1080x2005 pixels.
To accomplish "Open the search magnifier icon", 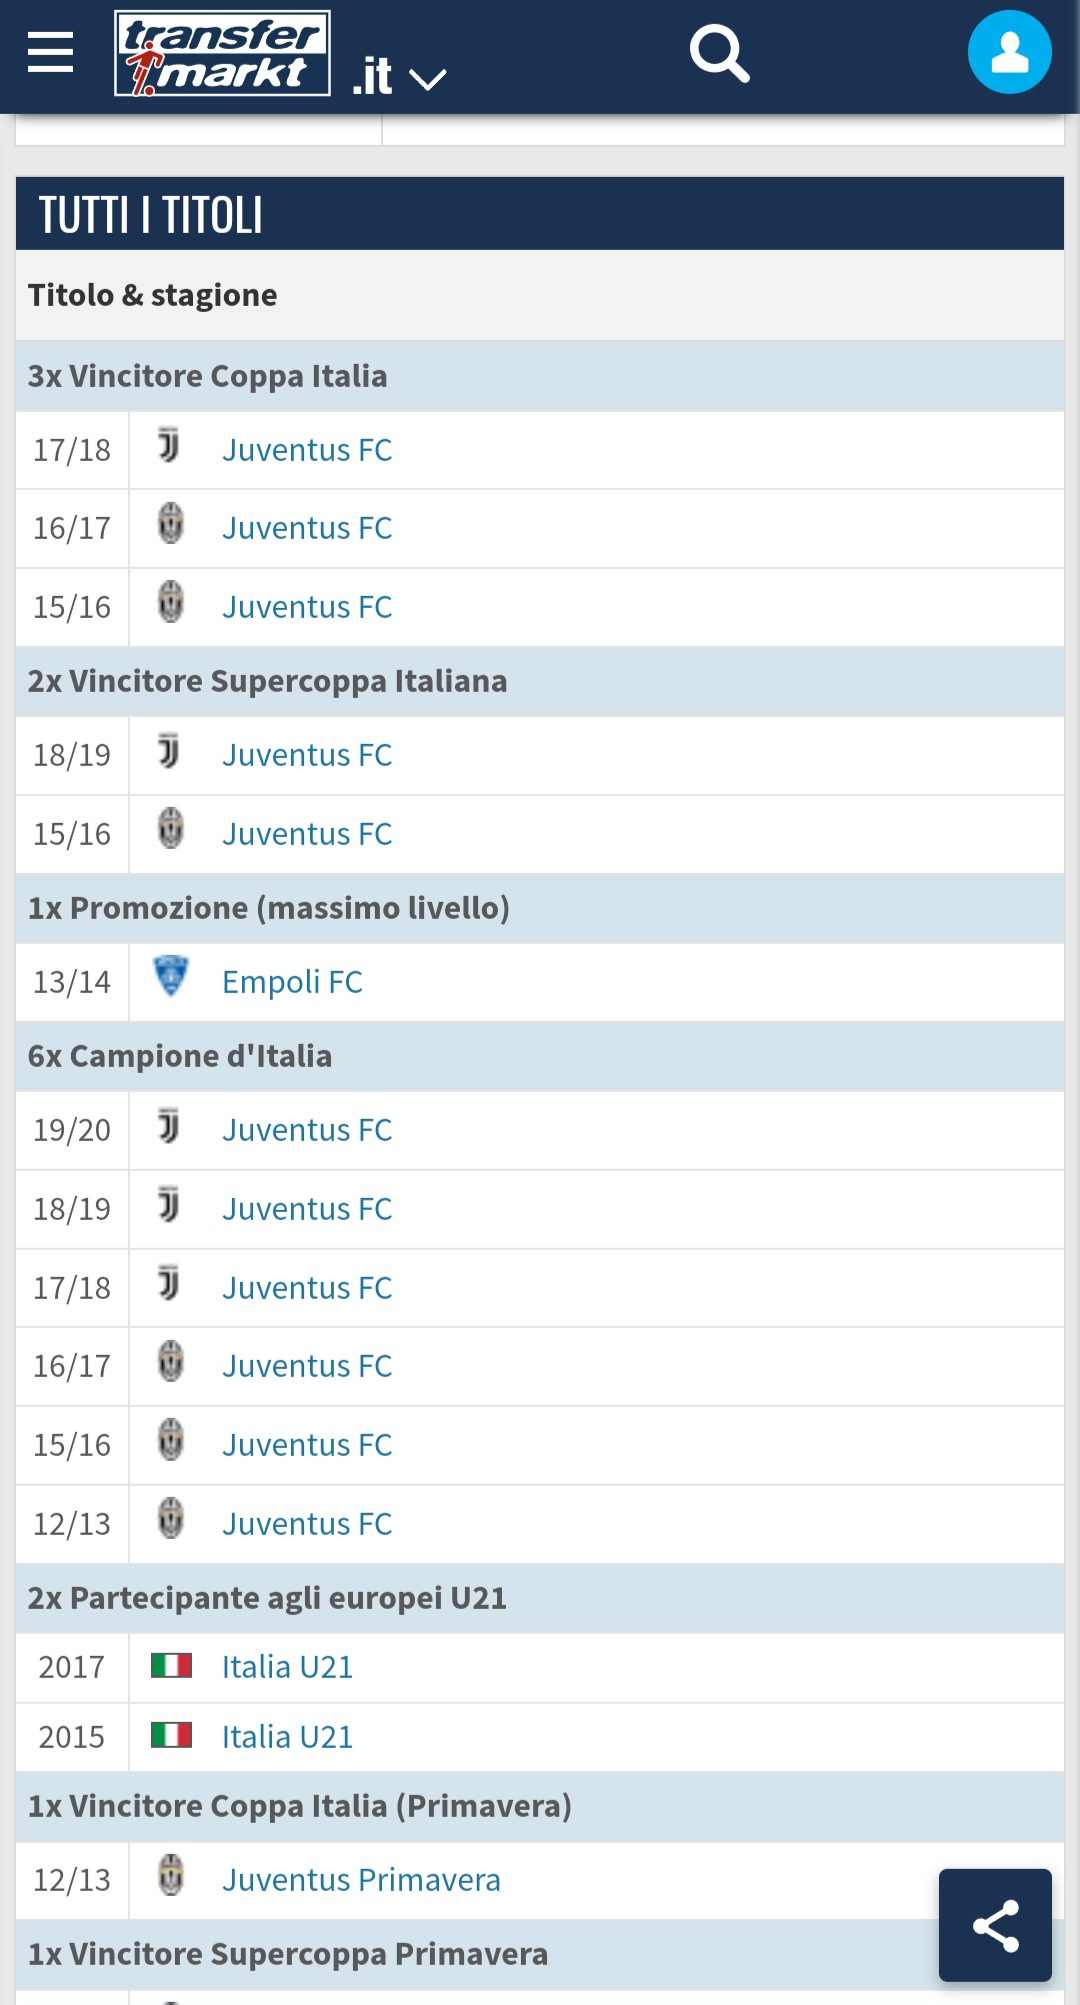I will point(720,54).
